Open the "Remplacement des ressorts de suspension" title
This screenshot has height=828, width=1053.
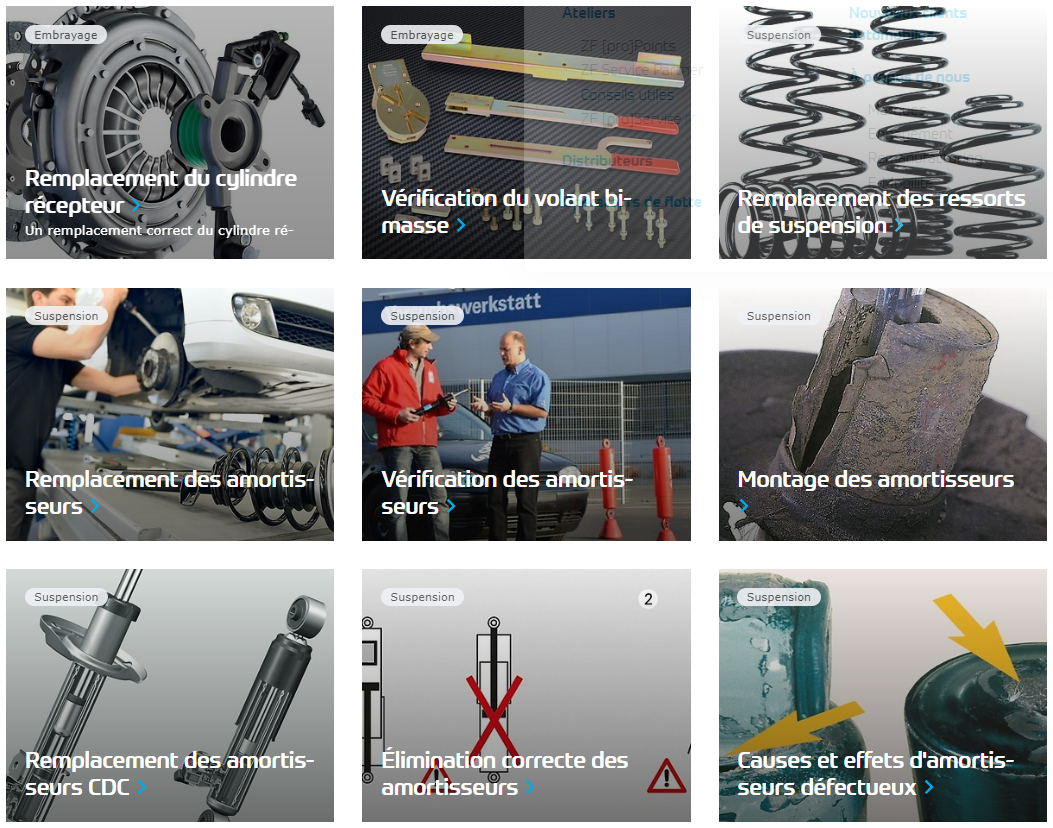881,212
